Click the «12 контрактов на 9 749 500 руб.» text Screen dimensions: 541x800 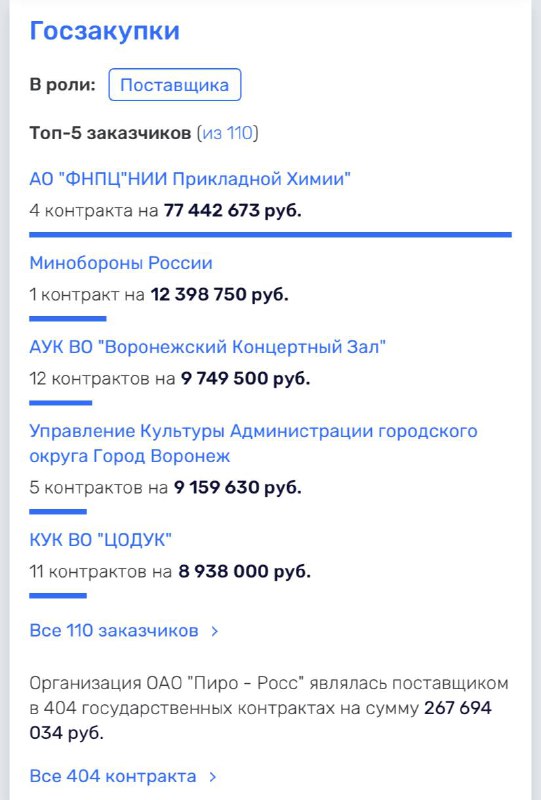(169, 379)
